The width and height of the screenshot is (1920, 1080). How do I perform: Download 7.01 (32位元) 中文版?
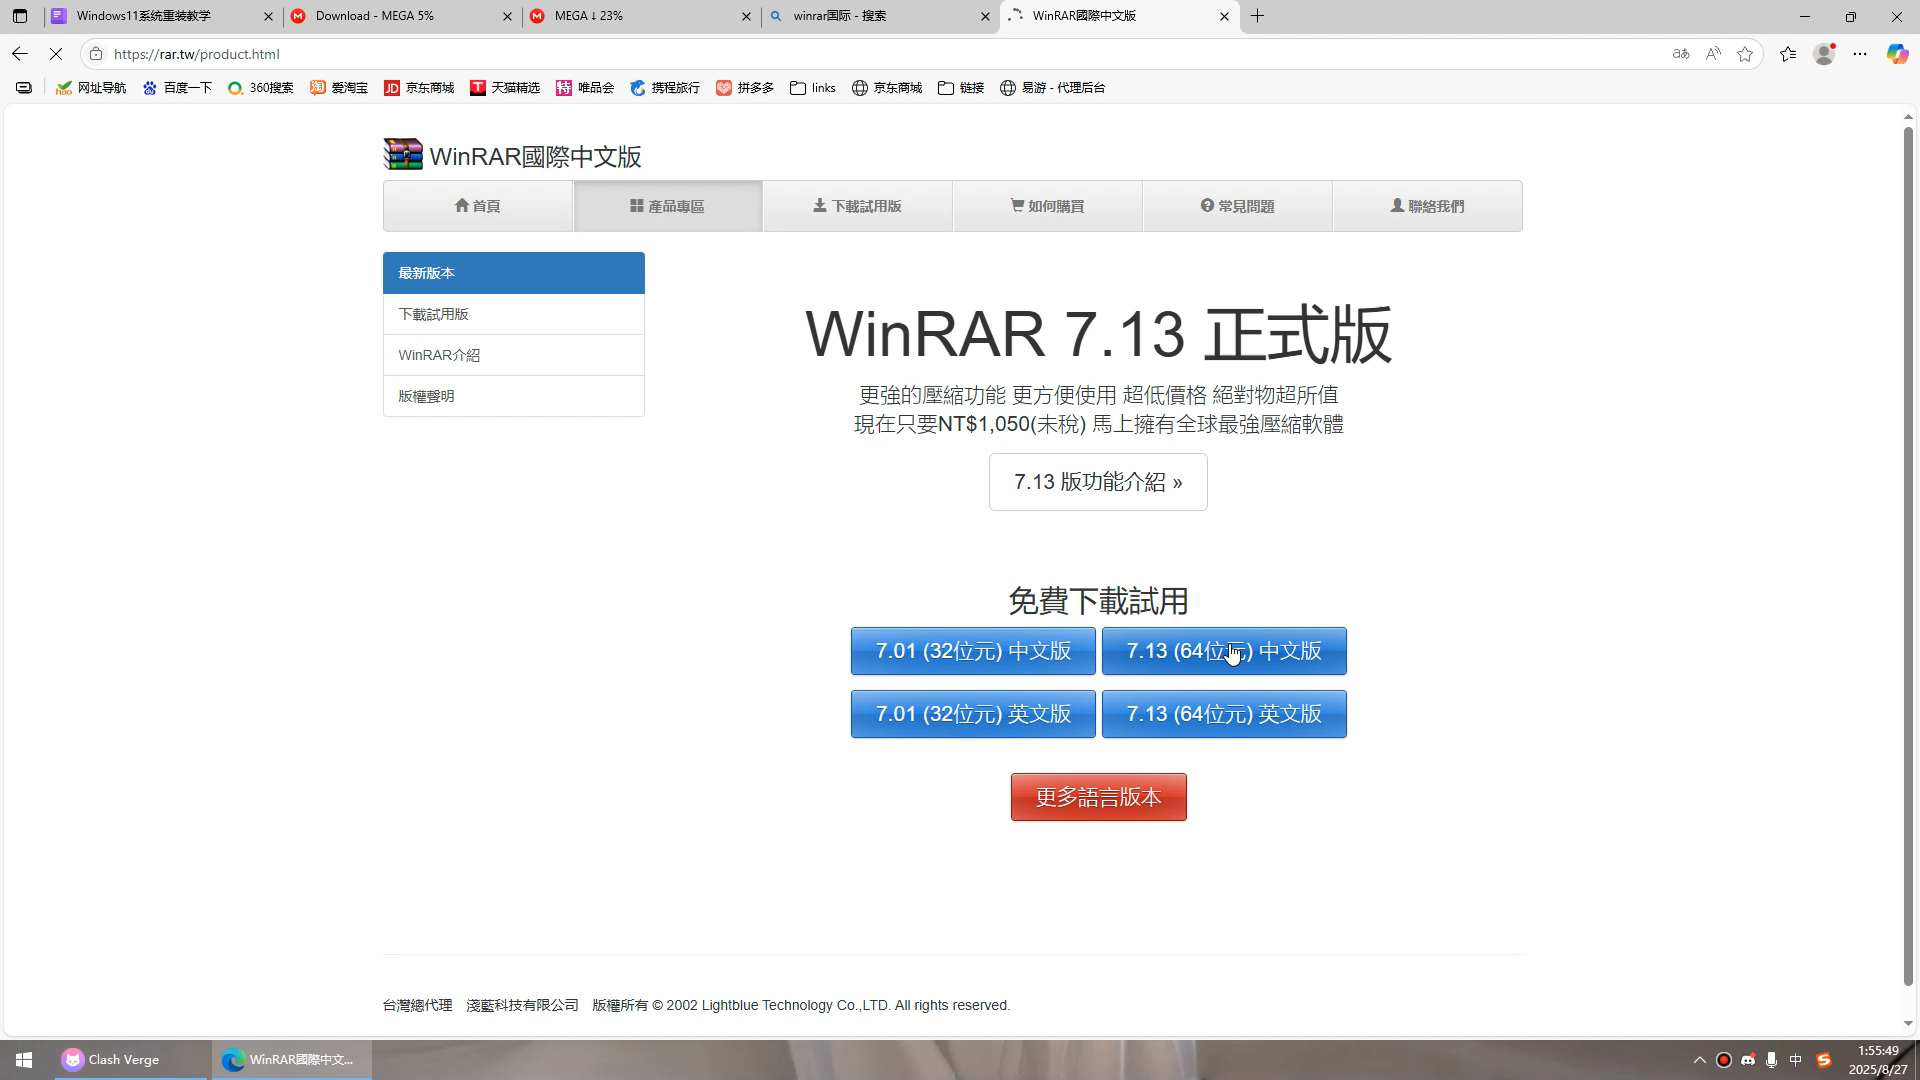[x=973, y=651]
